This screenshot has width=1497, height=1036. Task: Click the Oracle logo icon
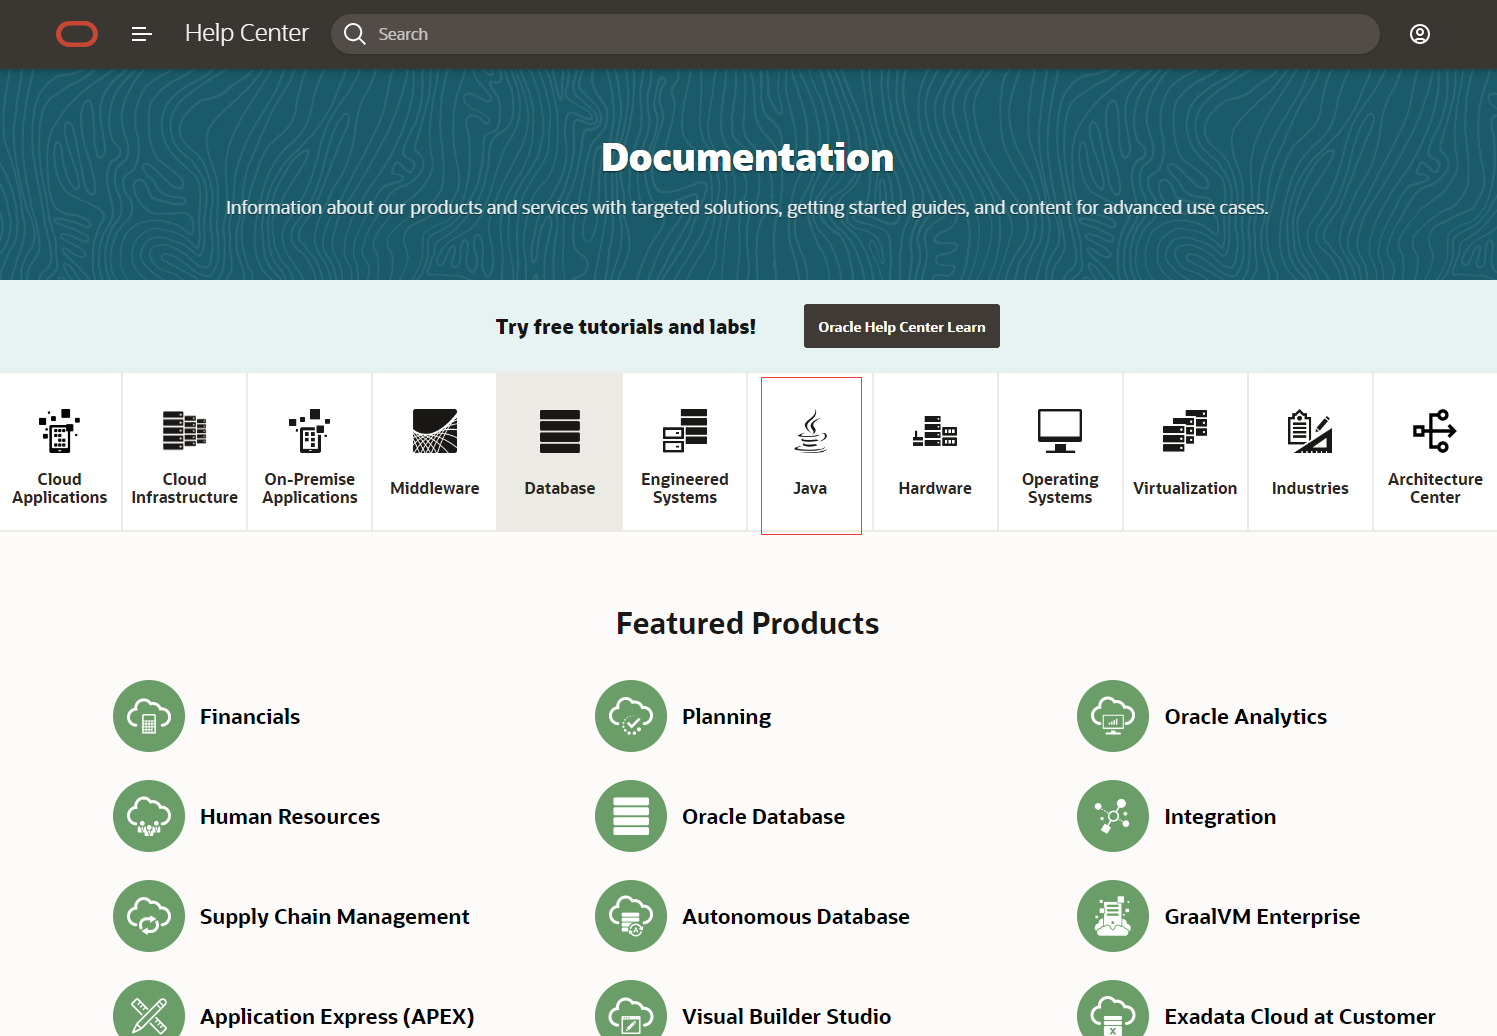[x=77, y=34]
